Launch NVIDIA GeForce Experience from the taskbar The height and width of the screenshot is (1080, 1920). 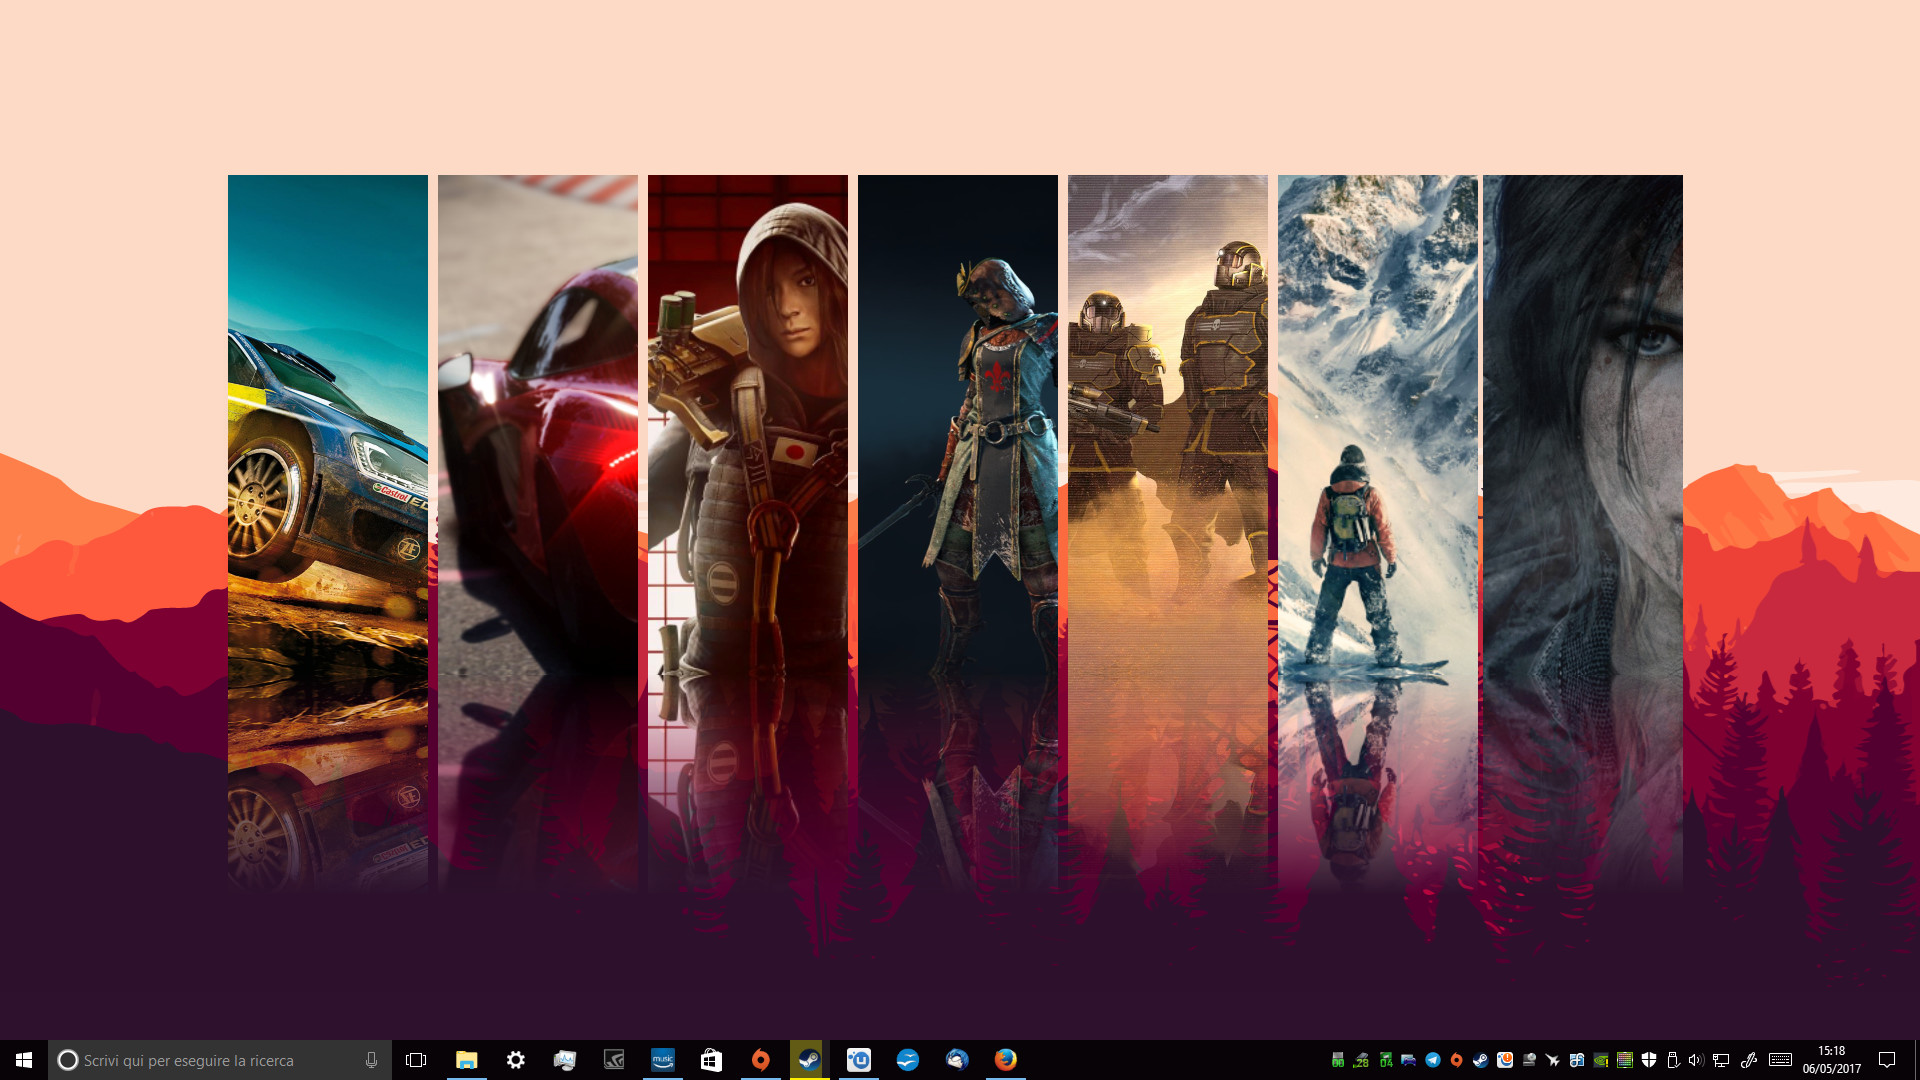[x=613, y=1059]
